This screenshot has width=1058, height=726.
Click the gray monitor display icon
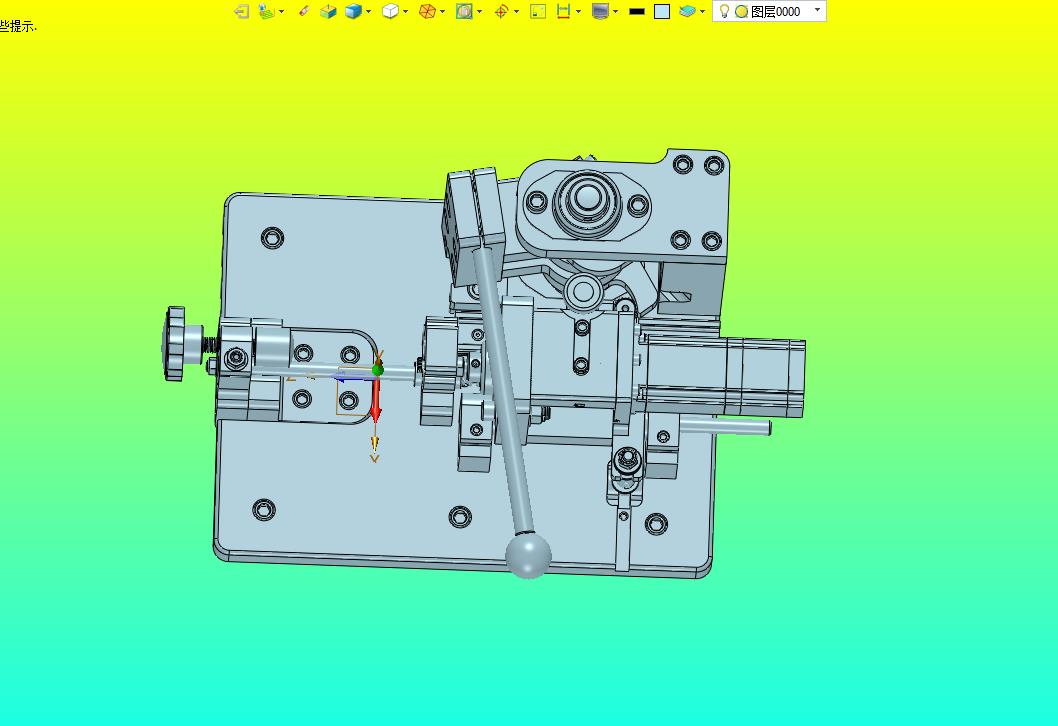coord(601,11)
